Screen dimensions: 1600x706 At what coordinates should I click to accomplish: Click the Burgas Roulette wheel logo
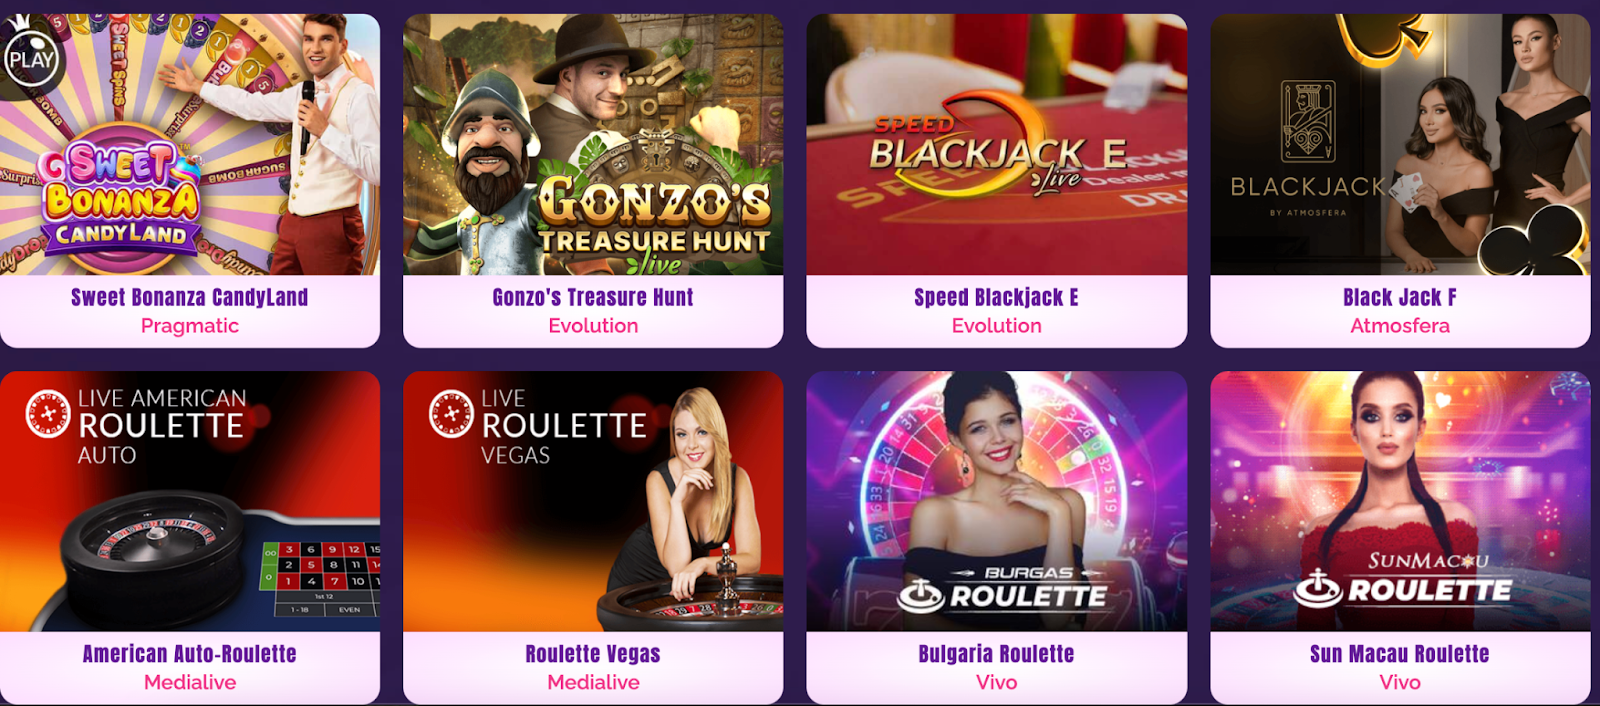click(x=920, y=595)
